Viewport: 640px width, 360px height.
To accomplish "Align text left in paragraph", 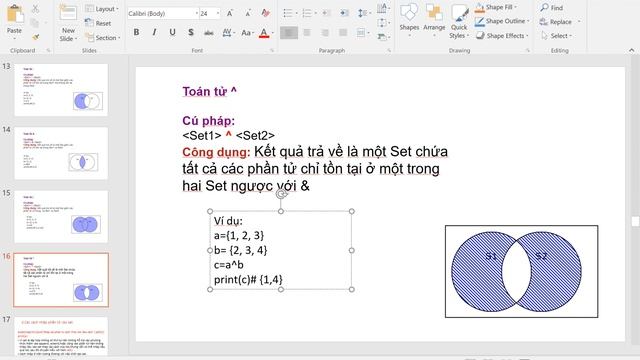I will pos(289,32).
